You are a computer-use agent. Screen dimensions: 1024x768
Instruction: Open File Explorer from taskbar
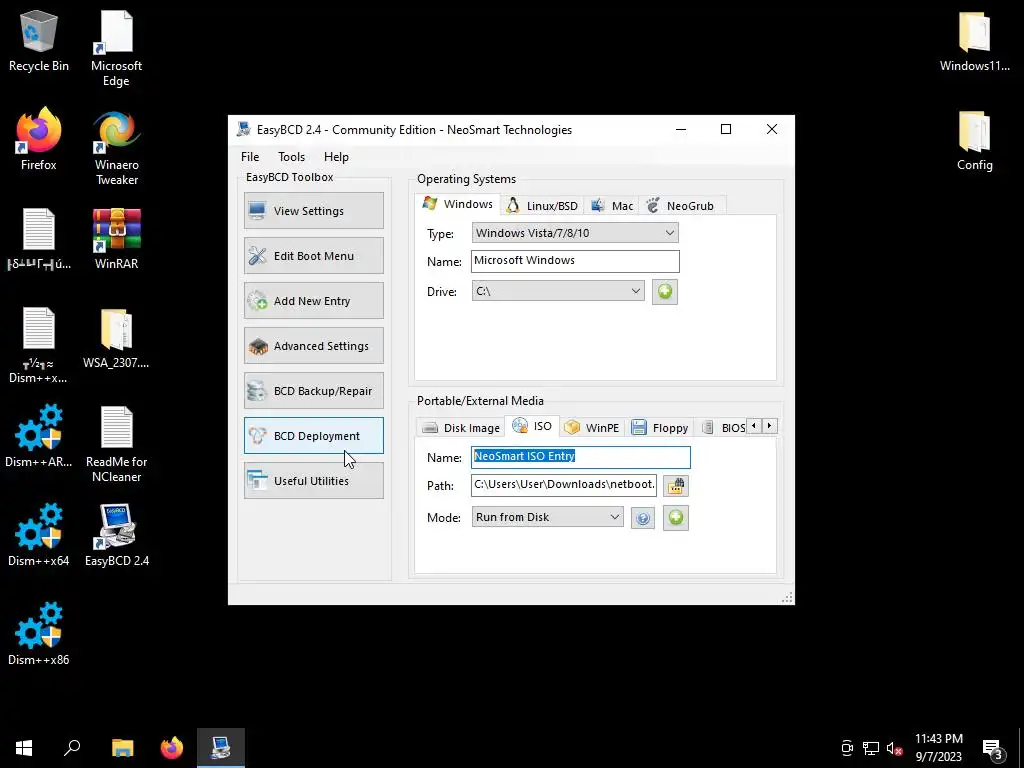(122, 748)
